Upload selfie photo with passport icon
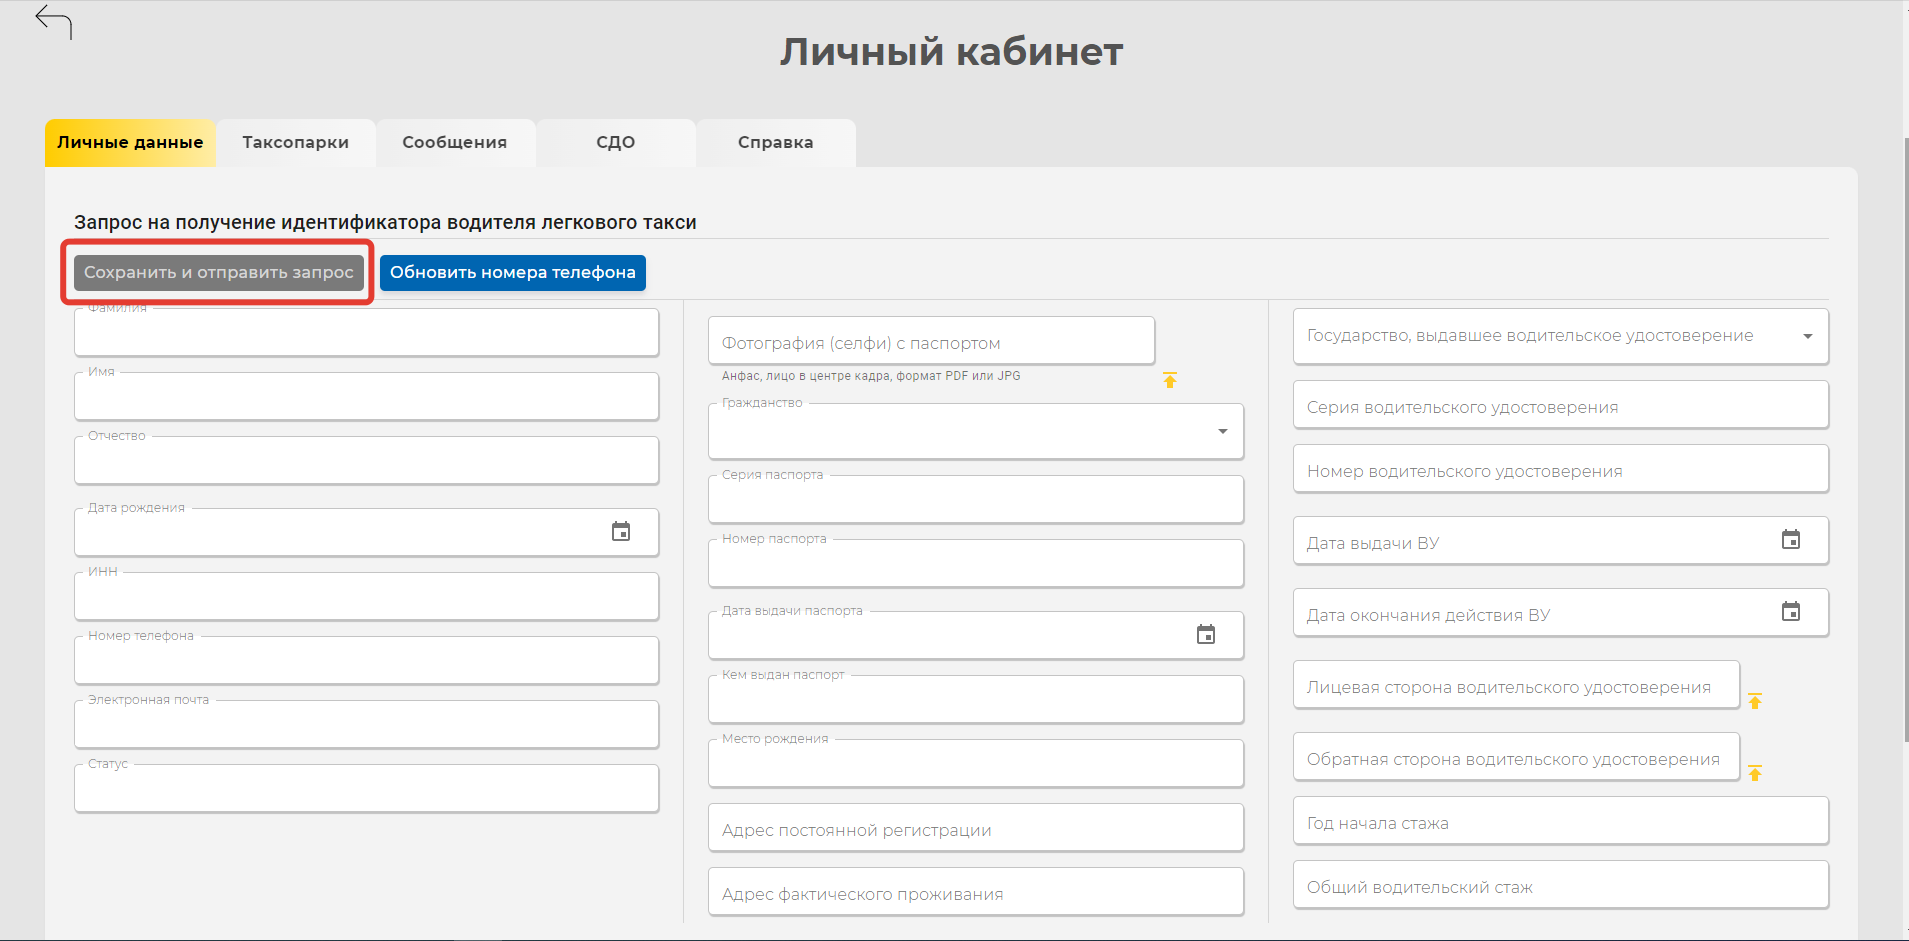The image size is (1909, 941). click(x=1170, y=380)
